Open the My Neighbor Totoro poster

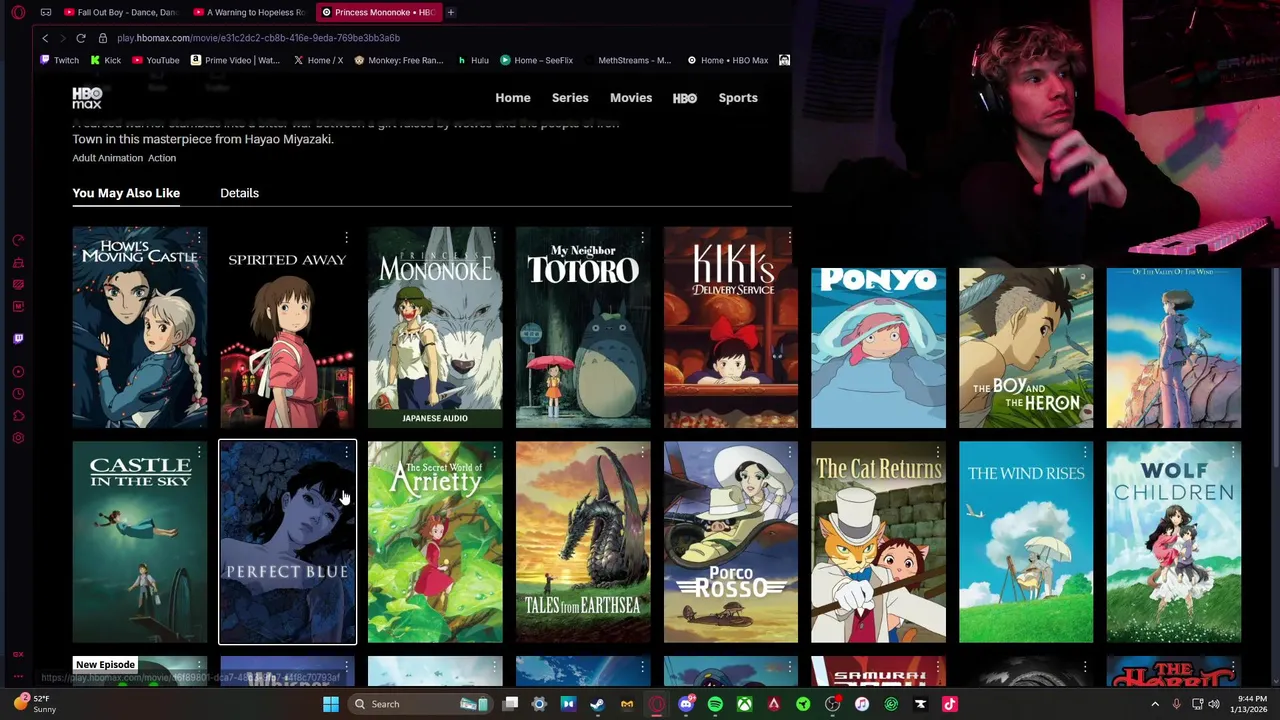tap(583, 327)
